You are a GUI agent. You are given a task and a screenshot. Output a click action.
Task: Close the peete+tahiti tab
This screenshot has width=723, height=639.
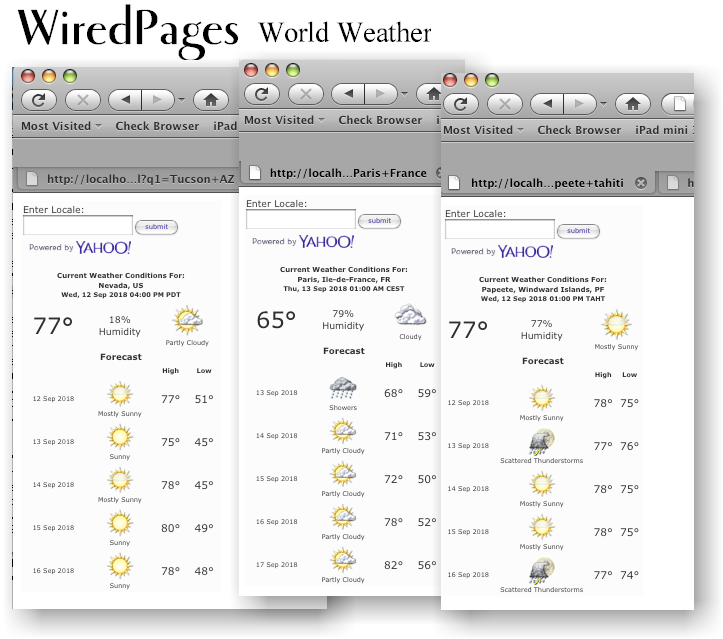[641, 183]
